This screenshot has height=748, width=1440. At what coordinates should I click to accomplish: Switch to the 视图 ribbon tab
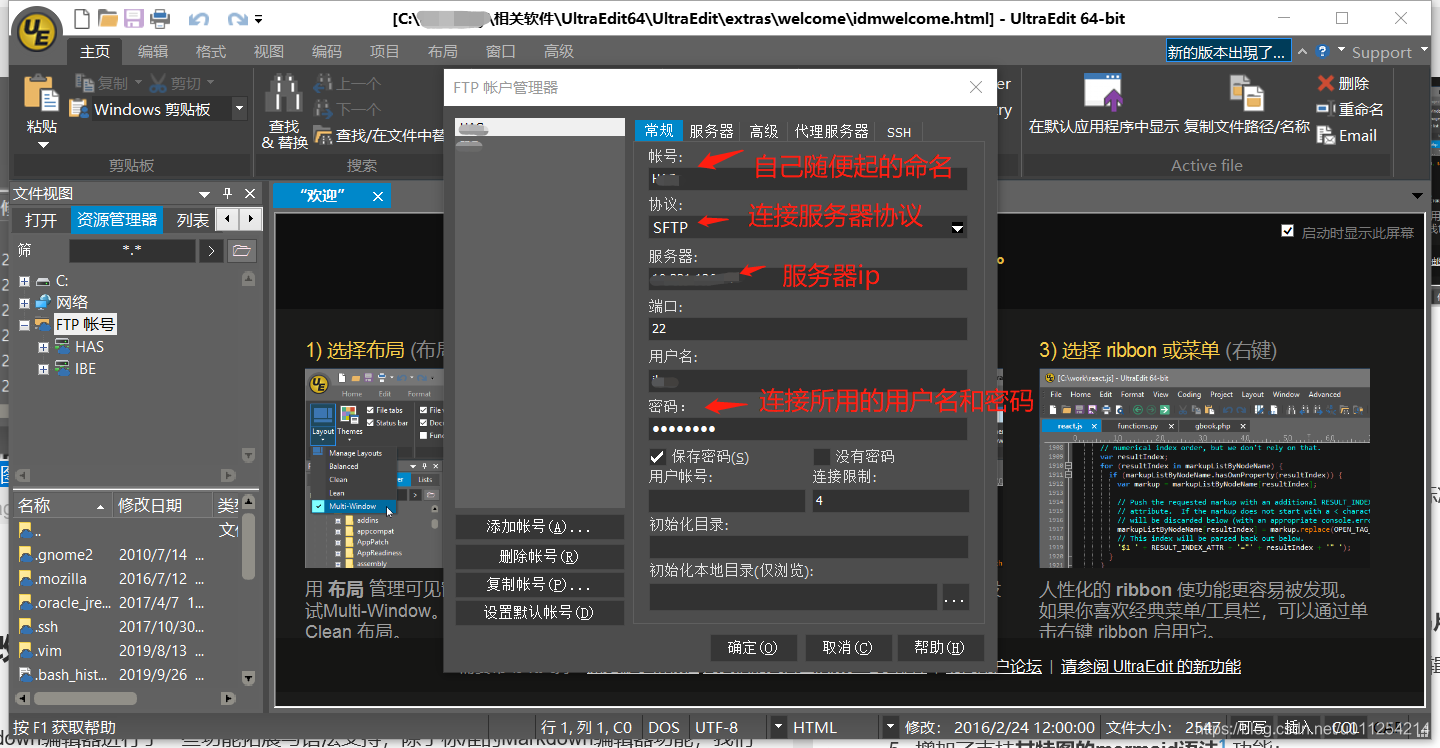[x=269, y=51]
